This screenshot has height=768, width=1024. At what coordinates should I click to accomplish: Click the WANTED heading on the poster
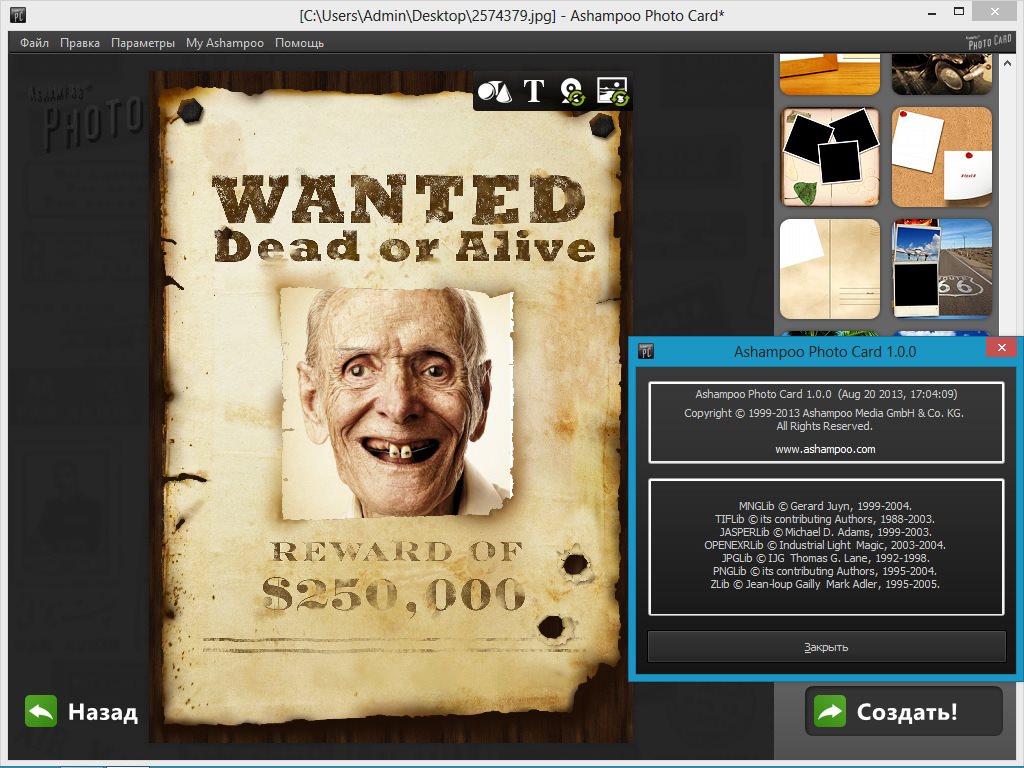tap(398, 198)
